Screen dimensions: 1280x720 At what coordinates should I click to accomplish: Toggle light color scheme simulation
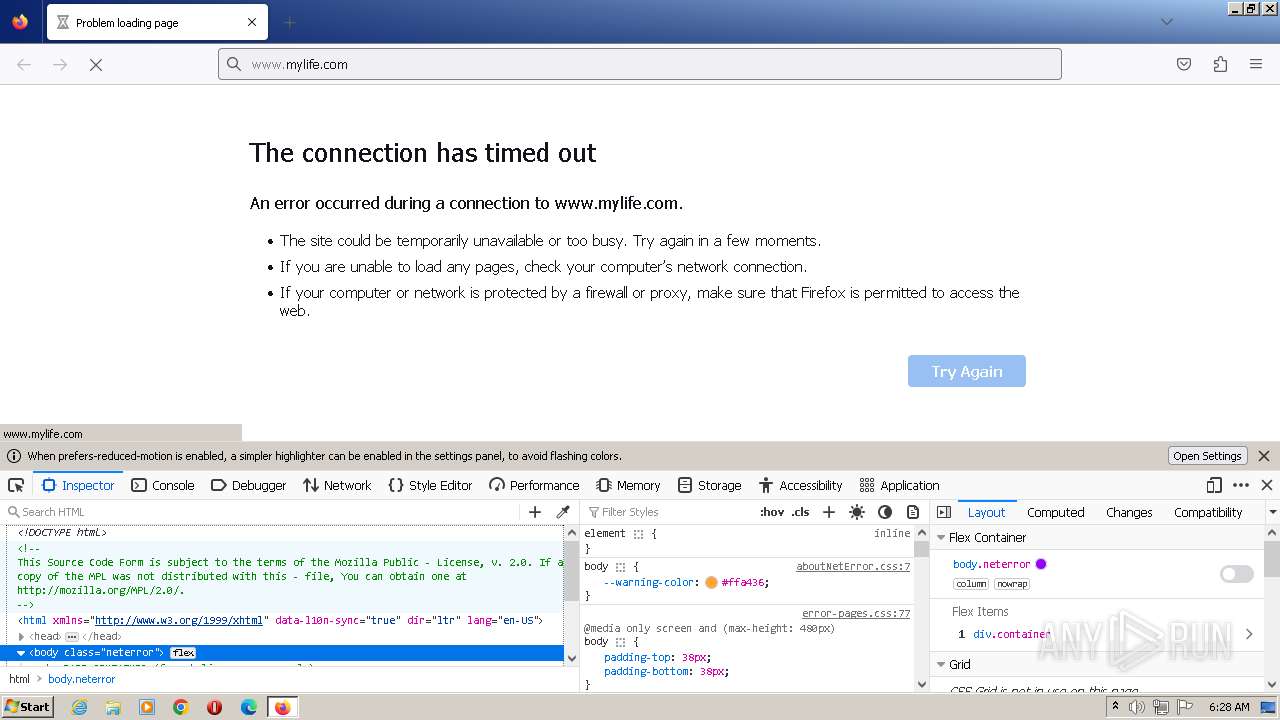[857, 512]
